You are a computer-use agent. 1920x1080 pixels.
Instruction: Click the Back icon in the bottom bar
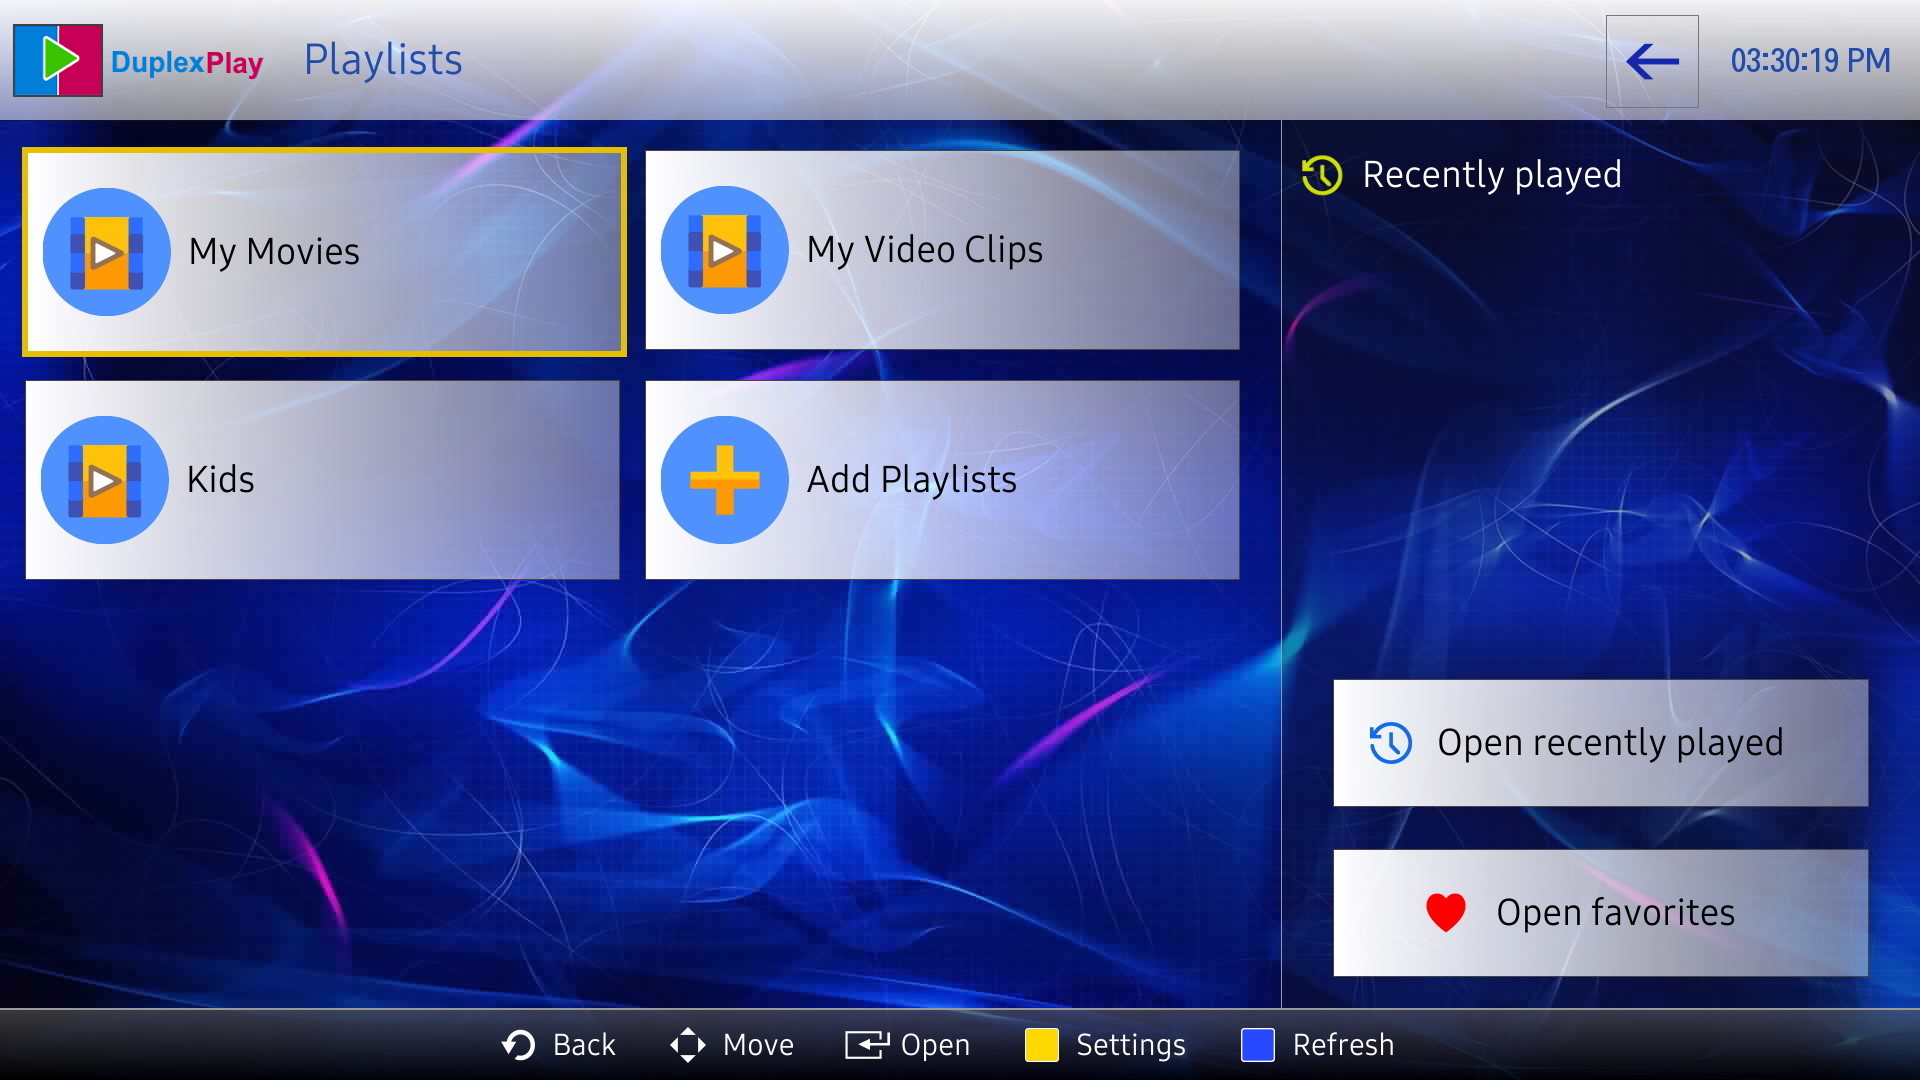[x=516, y=1044]
